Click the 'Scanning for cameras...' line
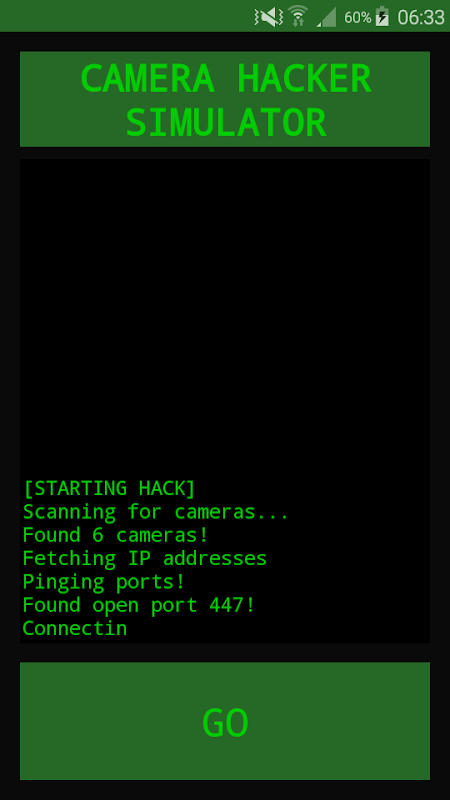450x800 pixels. click(156, 512)
